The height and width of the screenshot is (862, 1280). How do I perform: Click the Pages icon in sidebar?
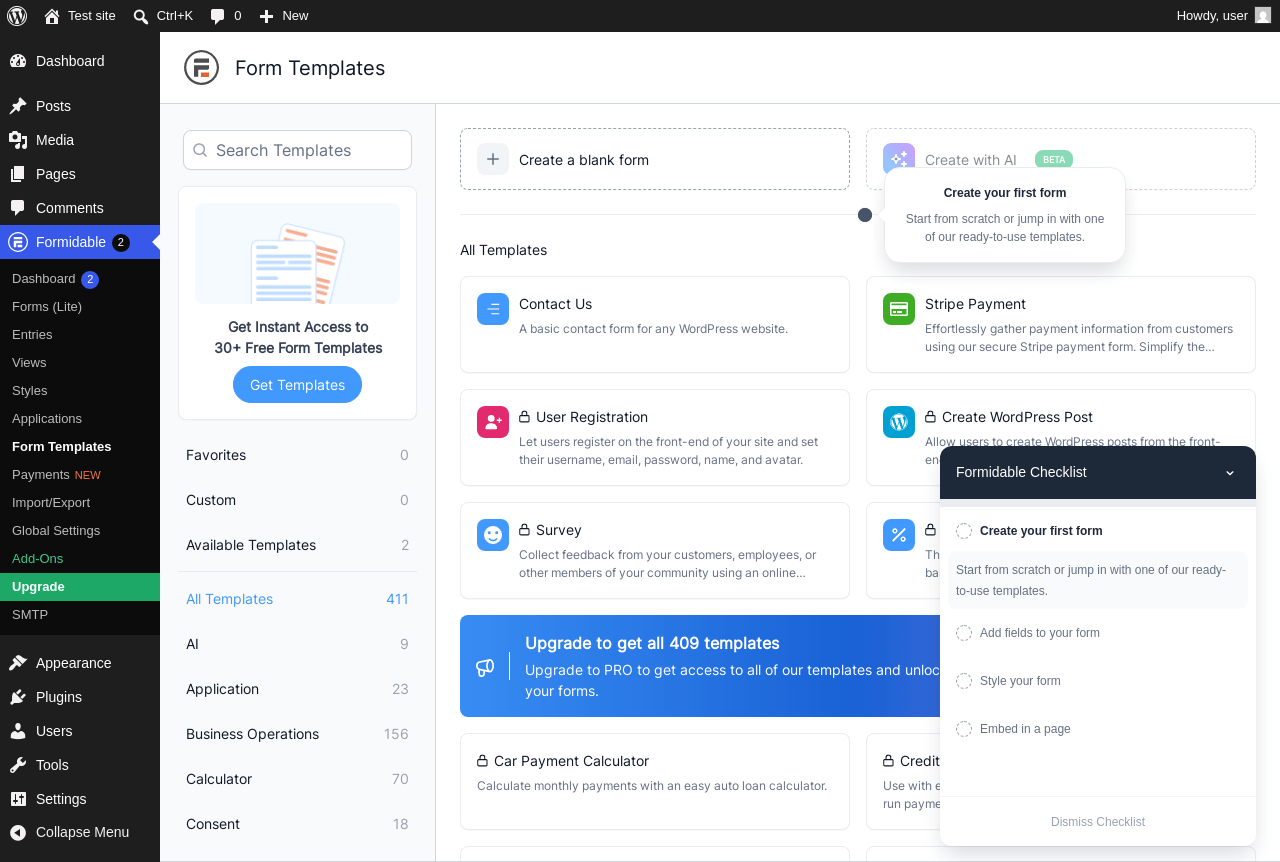18,174
